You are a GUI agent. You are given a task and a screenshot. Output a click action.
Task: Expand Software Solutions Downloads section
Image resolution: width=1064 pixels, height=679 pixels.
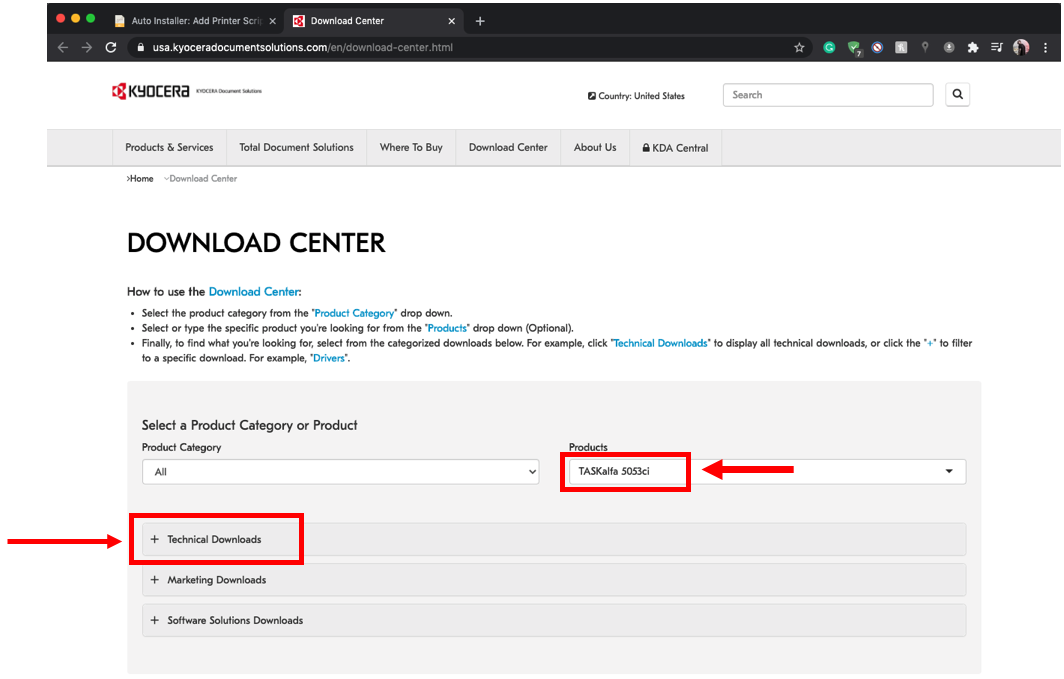point(235,621)
